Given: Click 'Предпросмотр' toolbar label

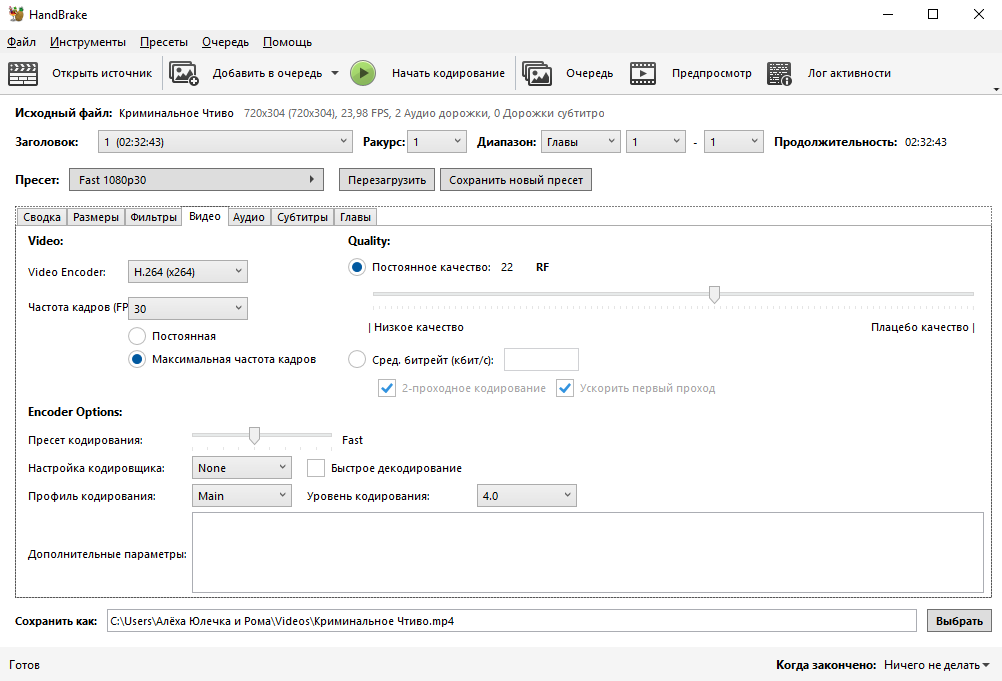Looking at the screenshot, I should click(x=711, y=73).
